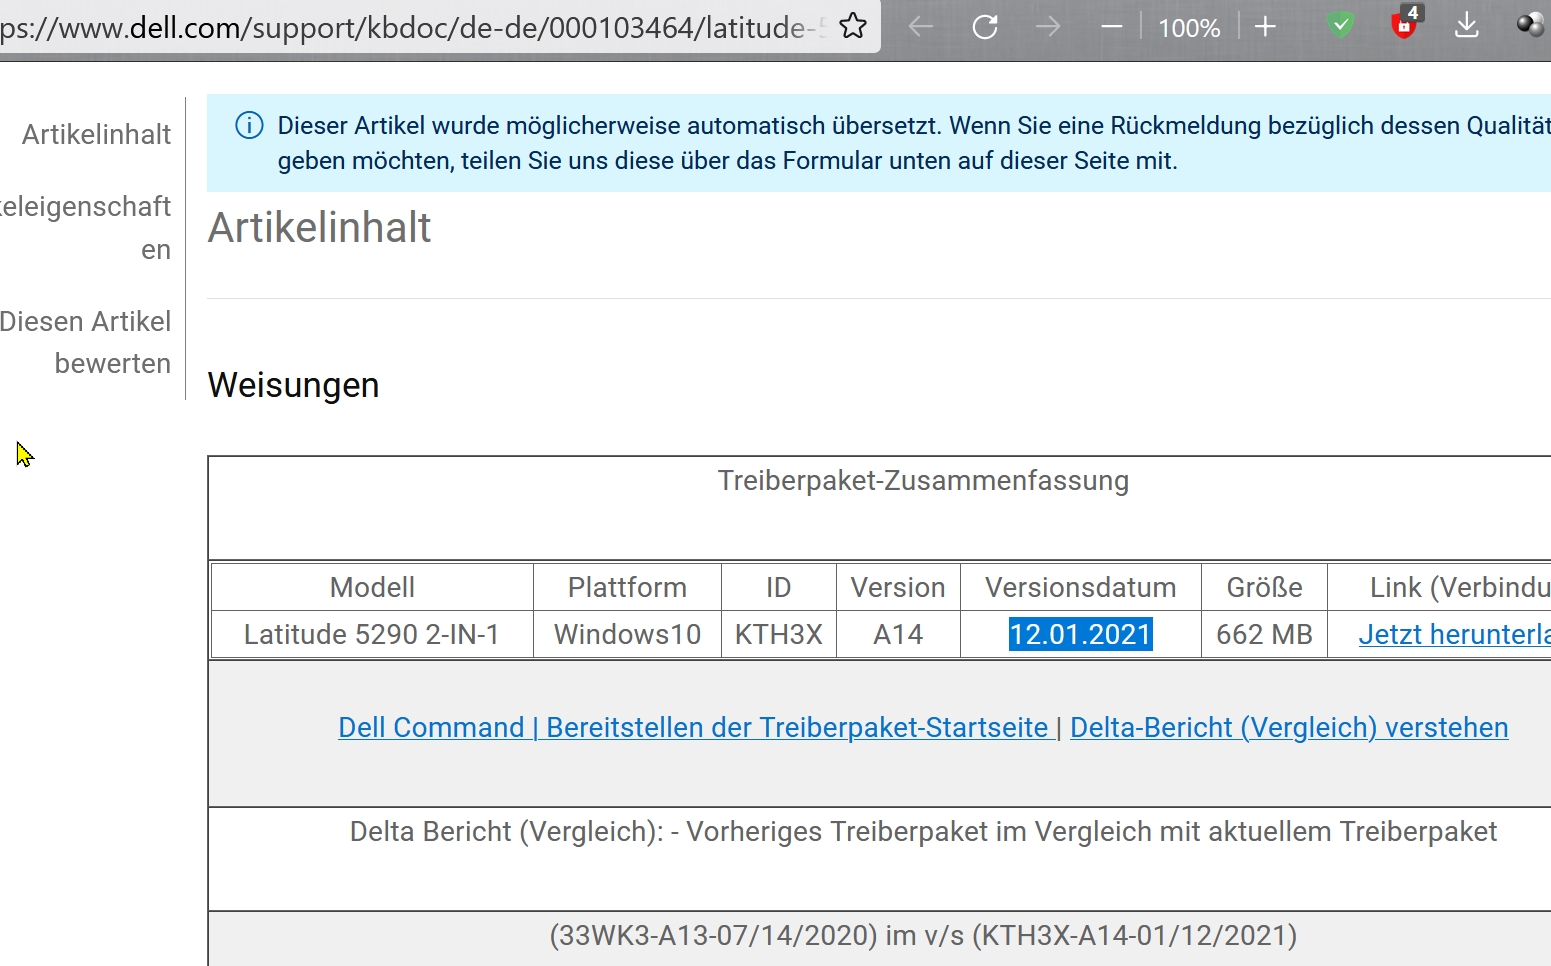The image size is (1551, 966).
Task: Open the extension icon to the right of downloads
Action: pos(1530,25)
